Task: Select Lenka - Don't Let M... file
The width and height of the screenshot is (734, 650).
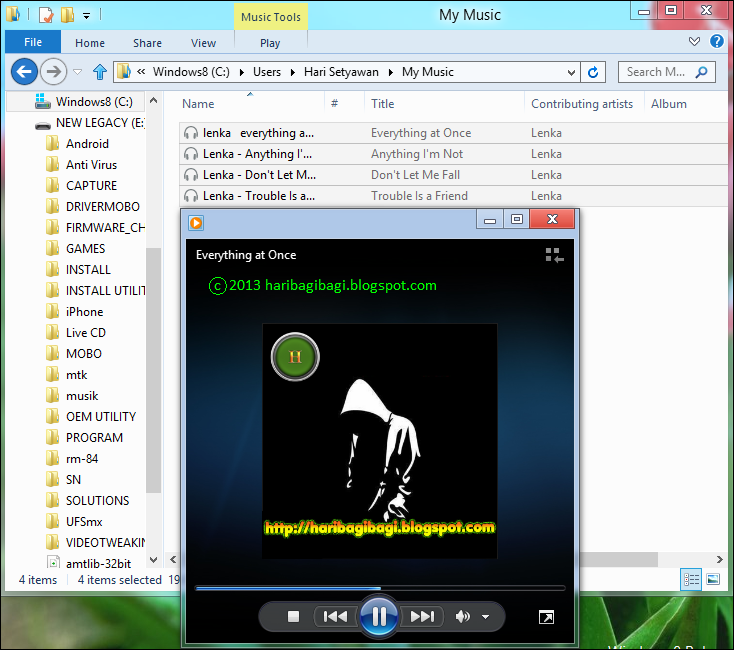Action: (x=453, y=175)
